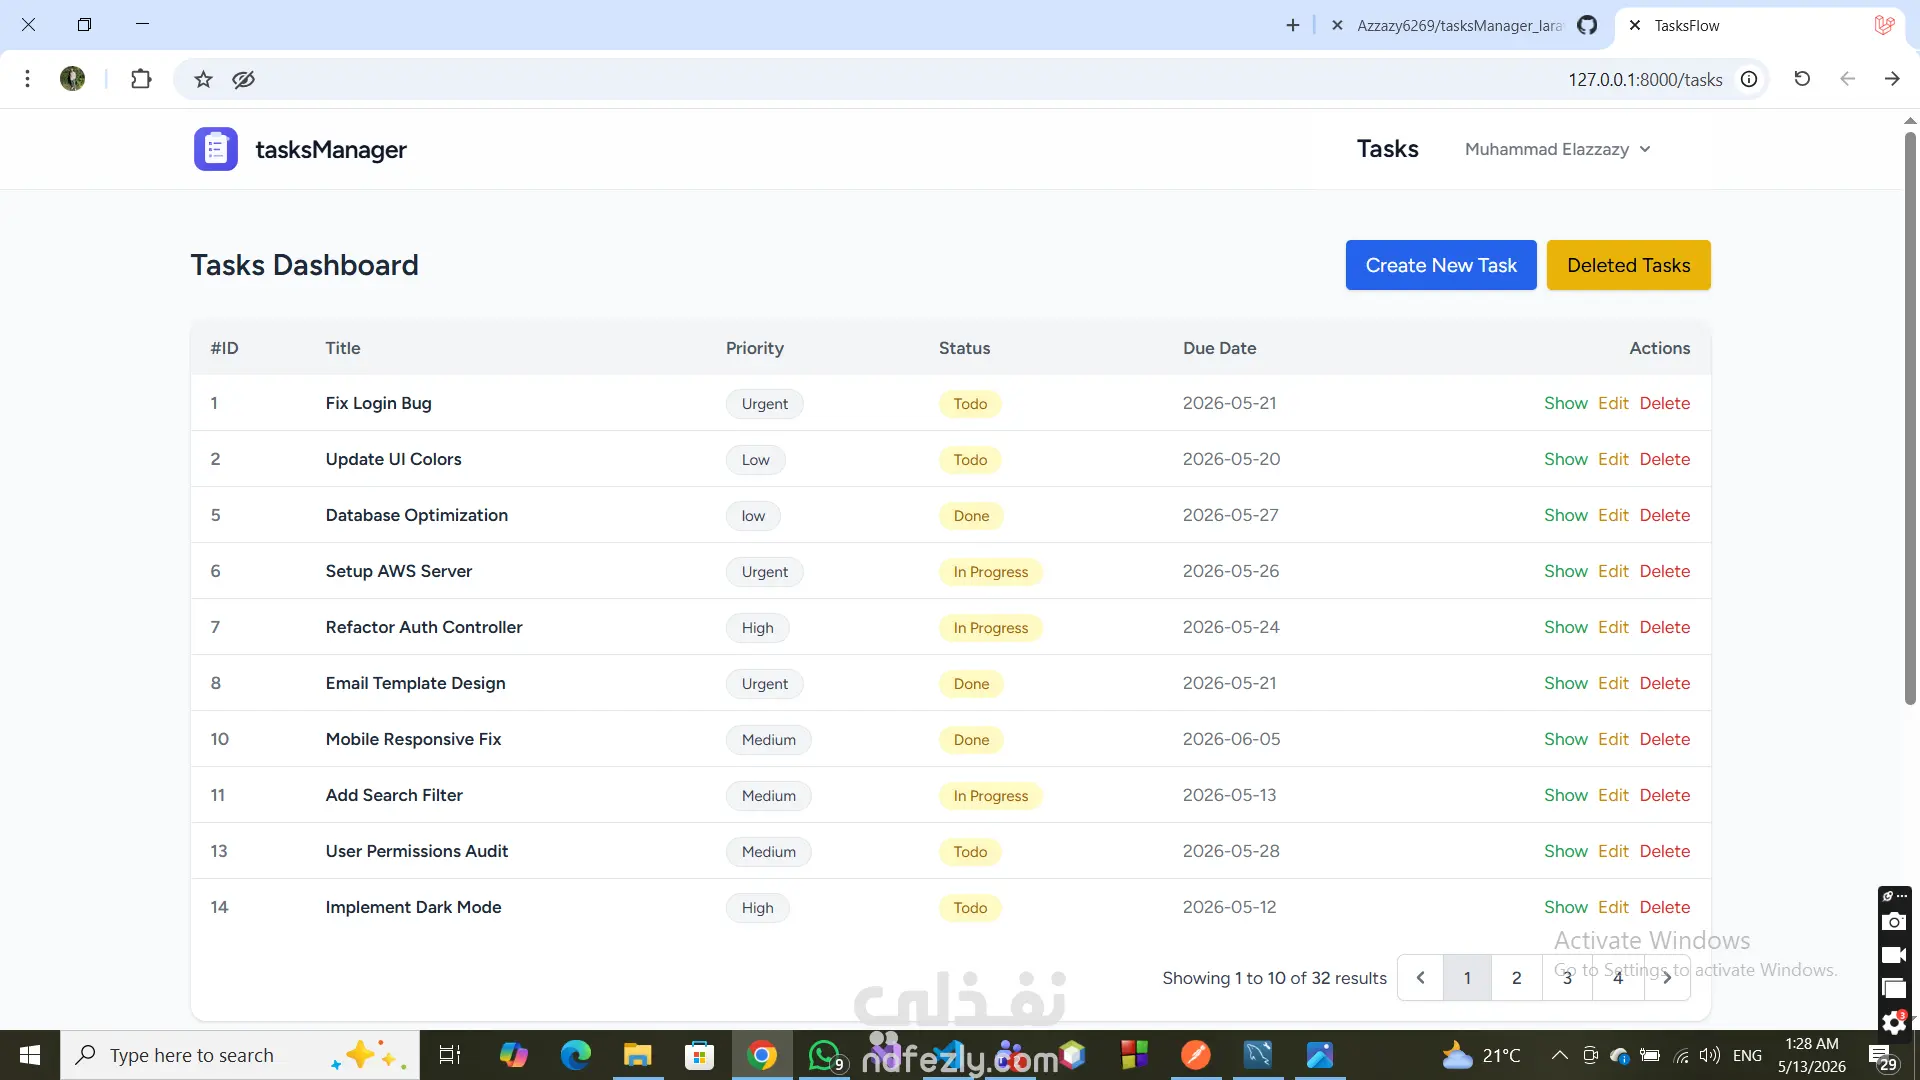Open the browser three-dot menu

tap(28, 79)
